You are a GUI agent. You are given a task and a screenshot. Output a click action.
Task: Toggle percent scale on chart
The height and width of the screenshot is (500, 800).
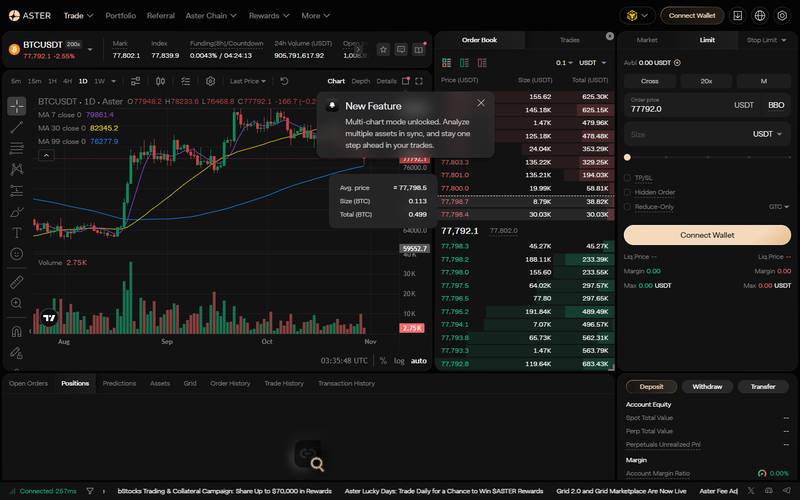click(383, 361)
